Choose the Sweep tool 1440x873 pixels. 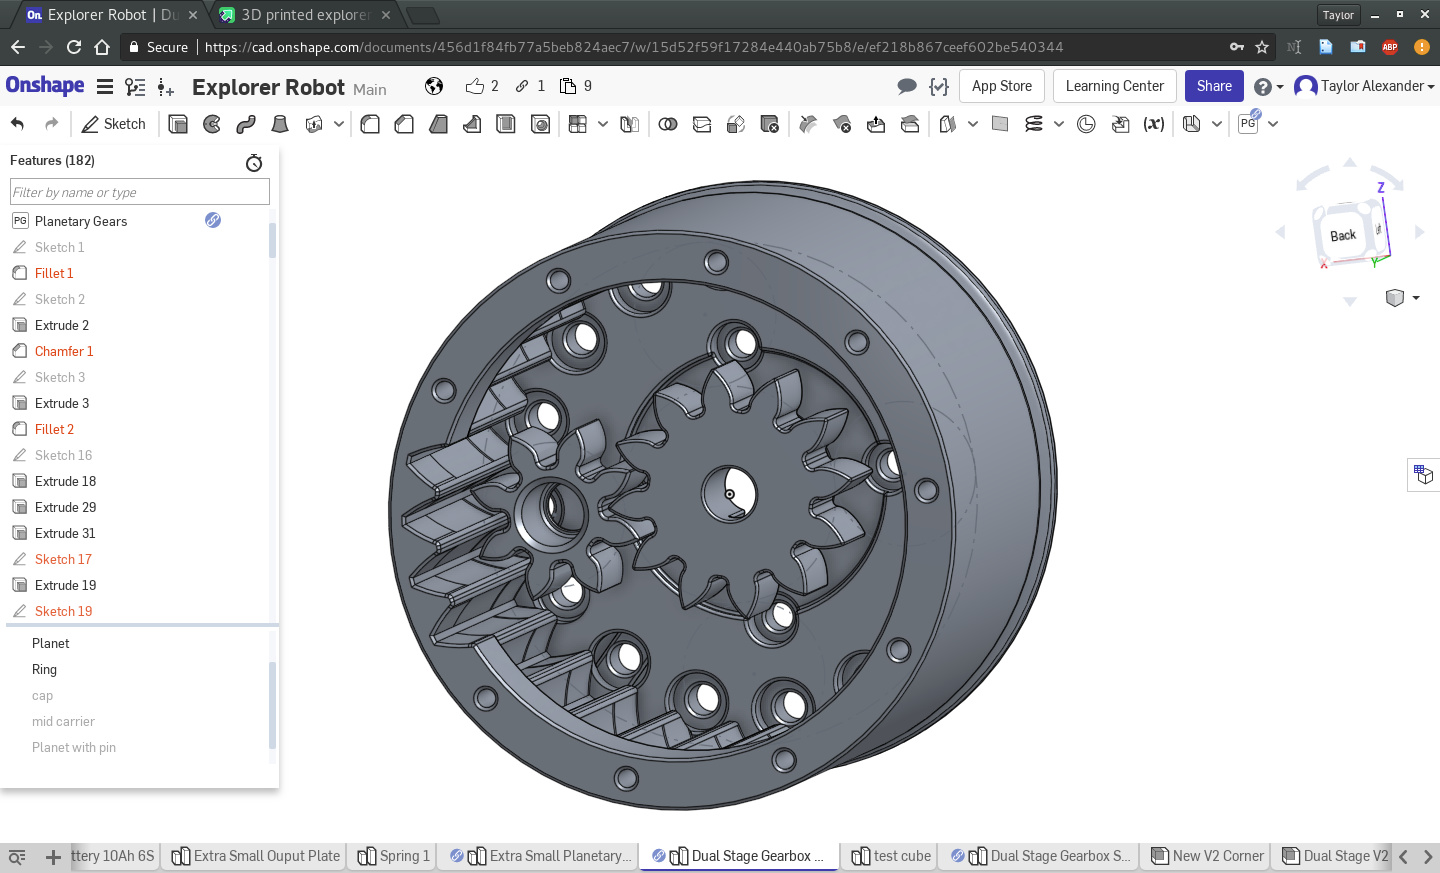coord(246,124)
